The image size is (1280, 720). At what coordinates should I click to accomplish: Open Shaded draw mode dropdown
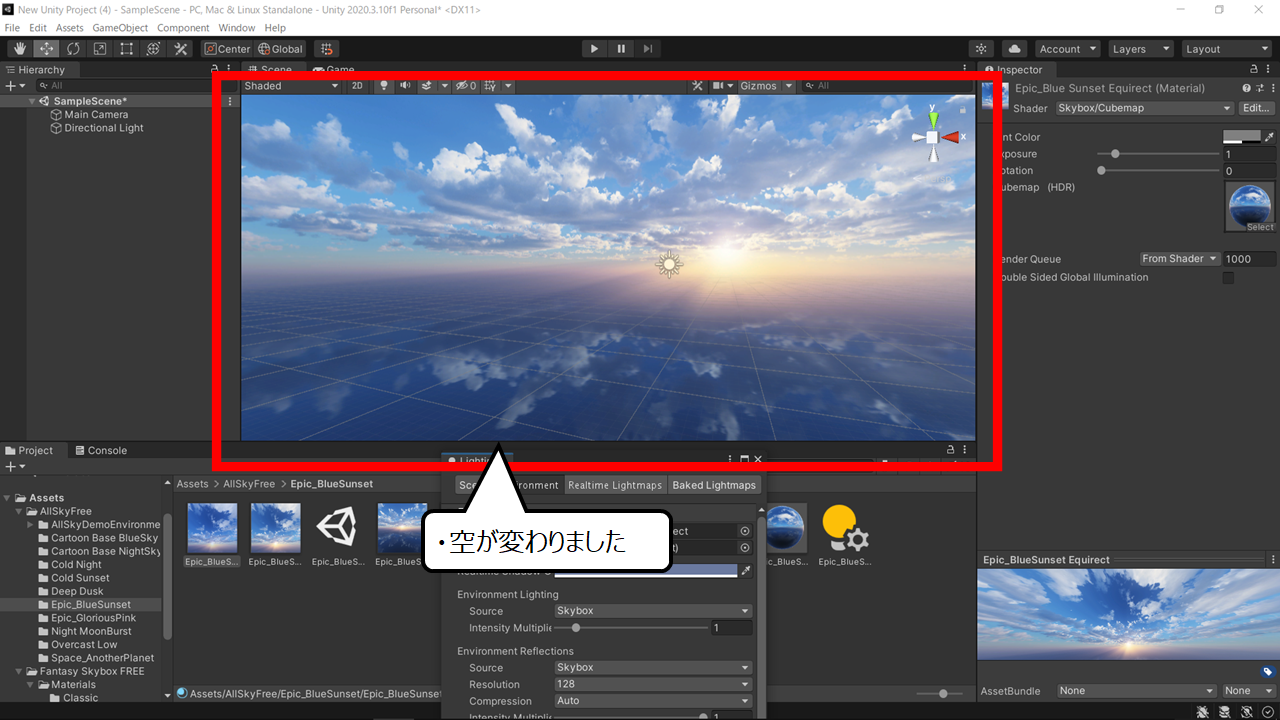292,86
